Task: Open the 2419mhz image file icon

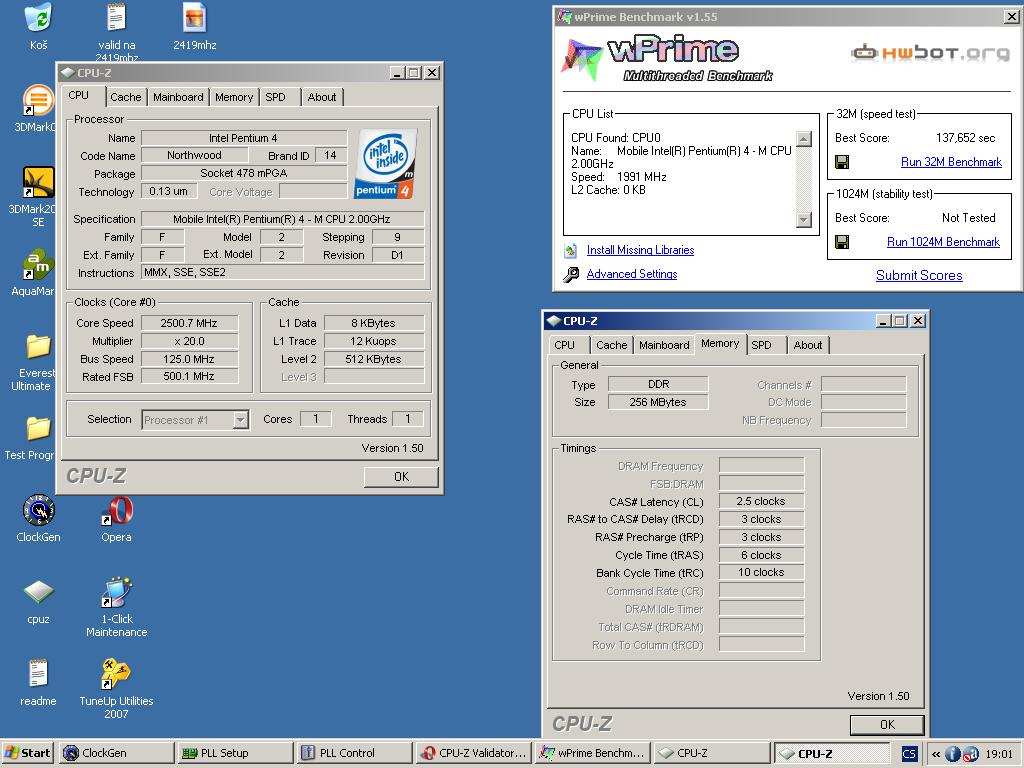Action: [195, 18]
